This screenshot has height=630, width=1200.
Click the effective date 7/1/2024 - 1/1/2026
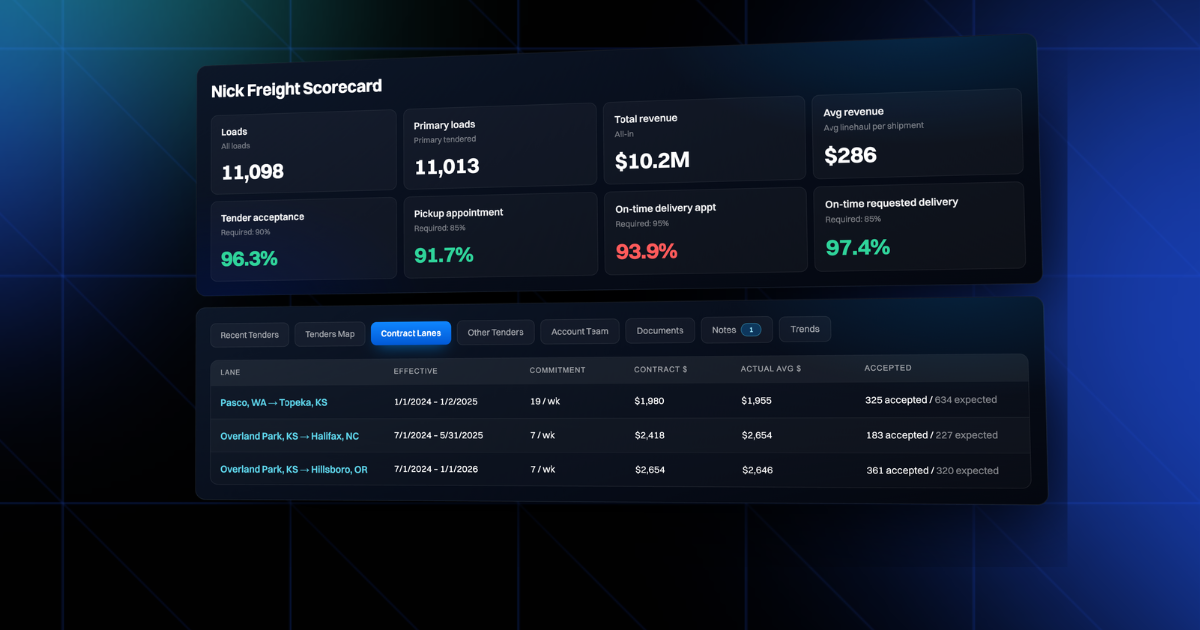click(436, 468)
